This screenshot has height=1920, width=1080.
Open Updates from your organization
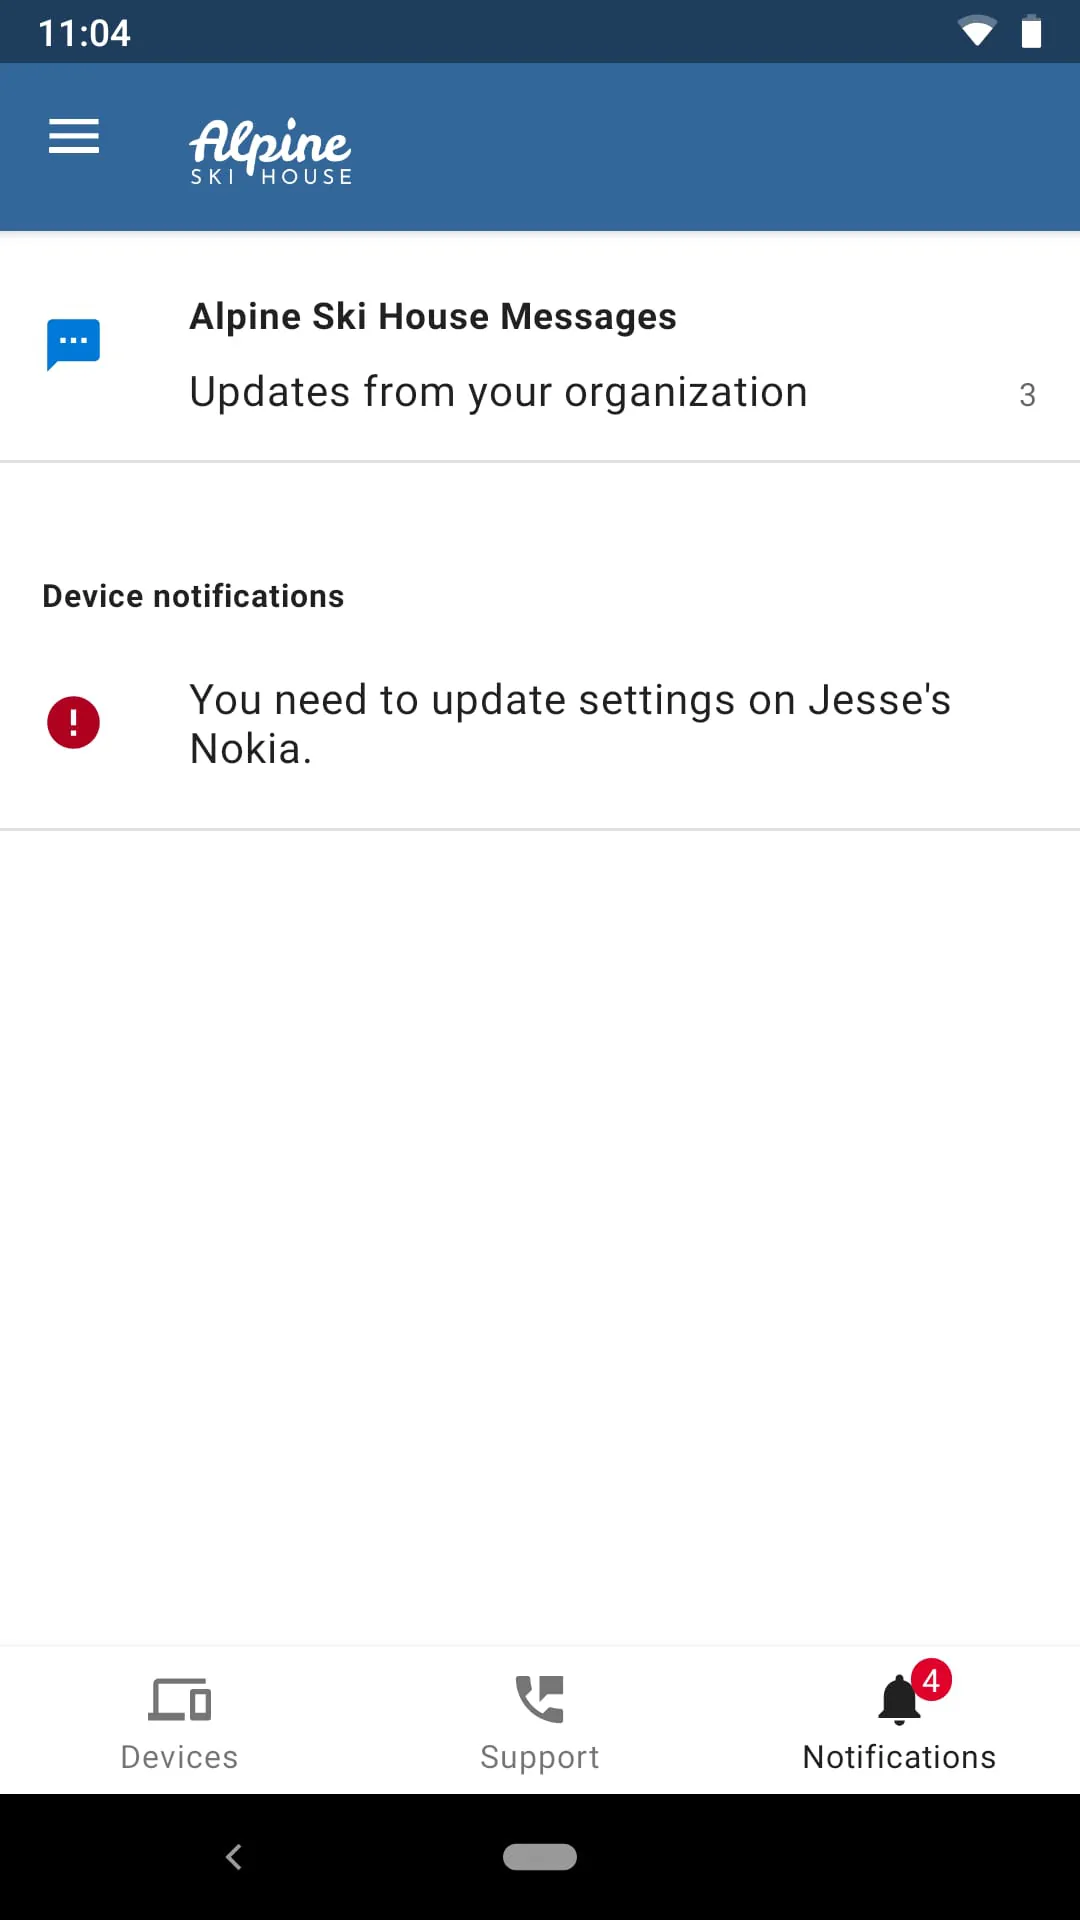pos(498,391)
